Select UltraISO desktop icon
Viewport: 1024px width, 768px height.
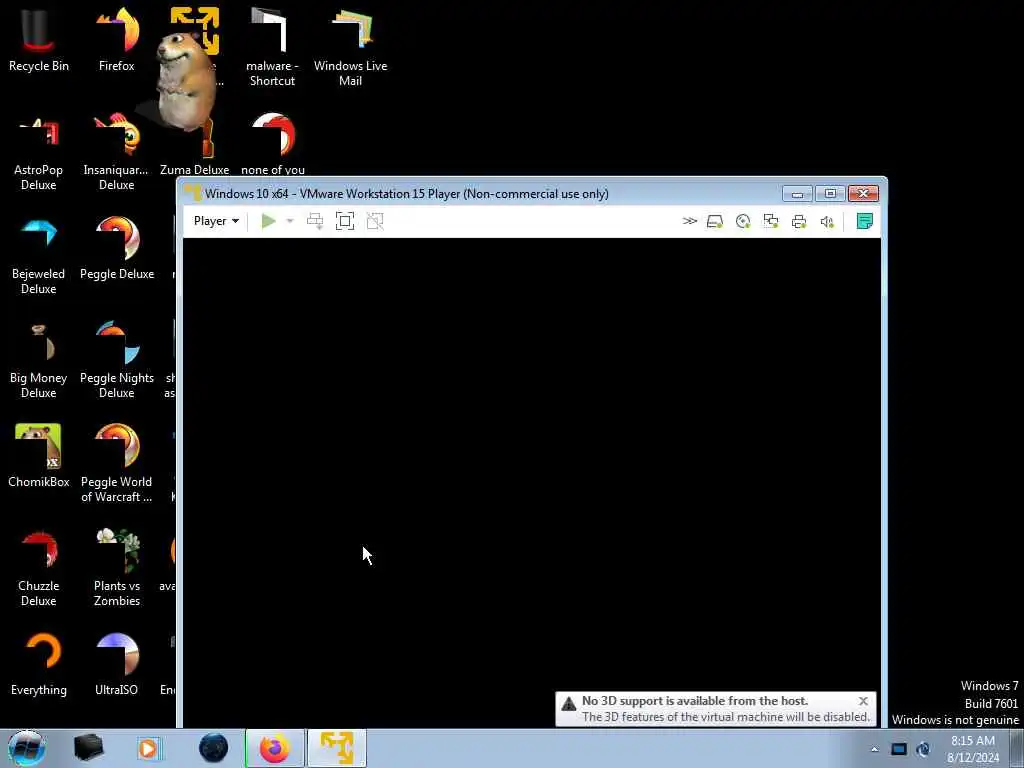pyautogui.click(x=116, y=664)
